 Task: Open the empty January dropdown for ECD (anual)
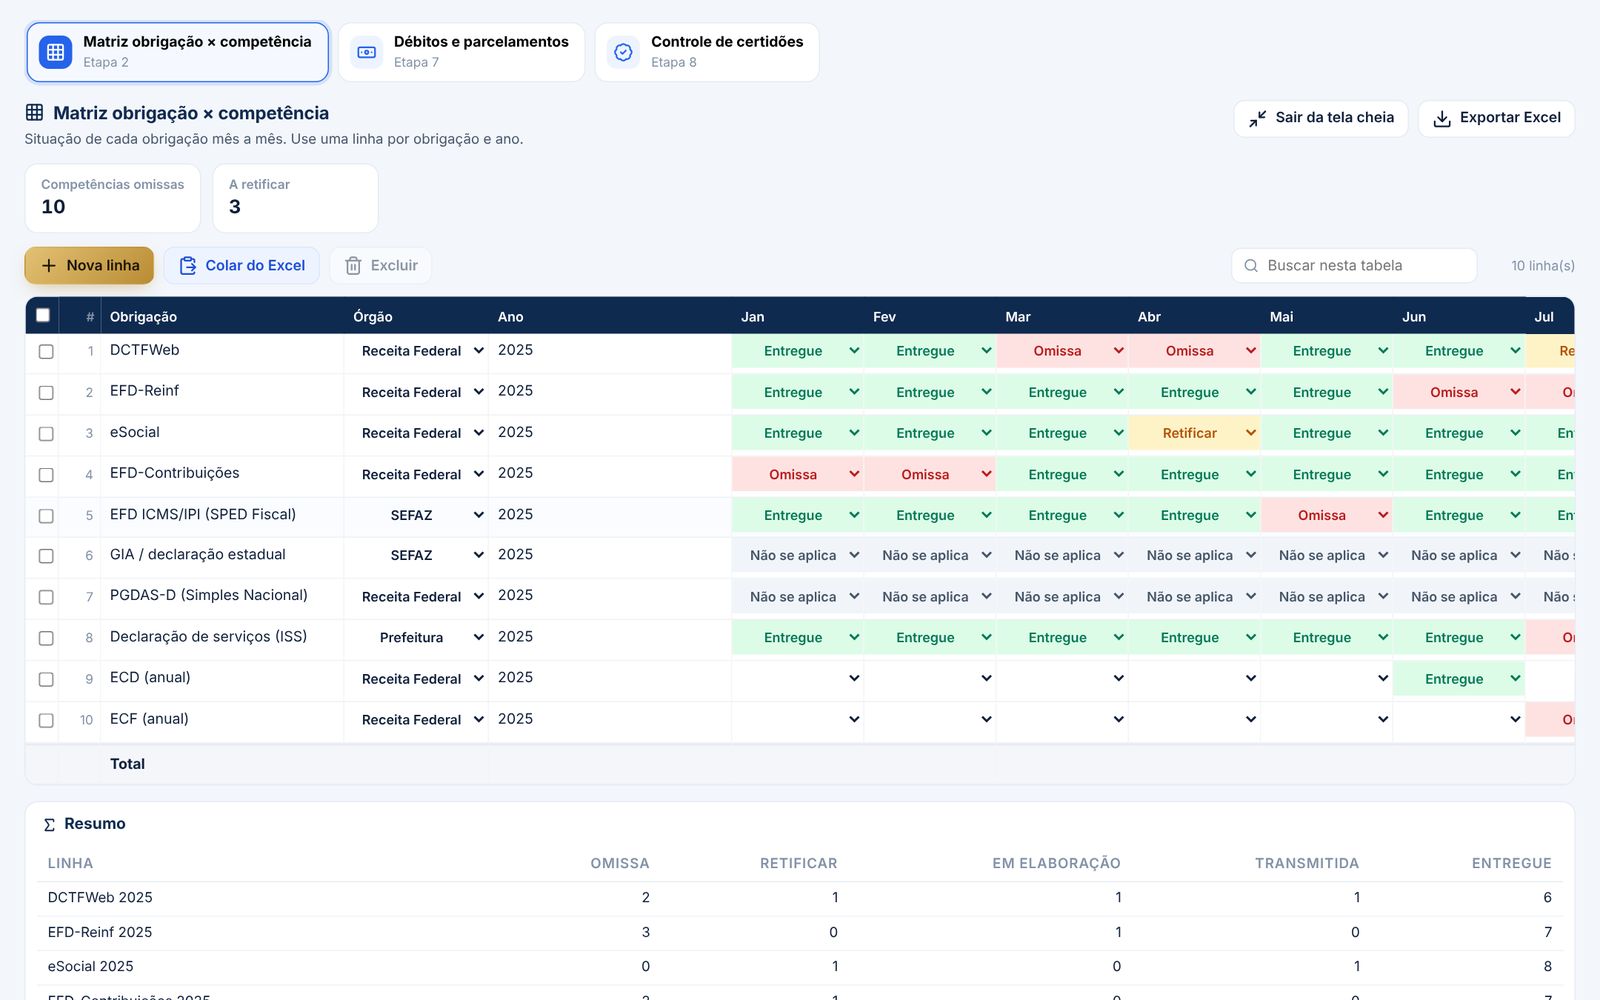click(798, 678)
